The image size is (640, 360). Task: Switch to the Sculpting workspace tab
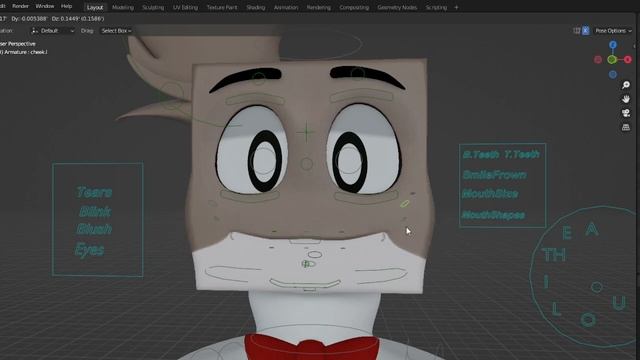(x=153, y=7)
